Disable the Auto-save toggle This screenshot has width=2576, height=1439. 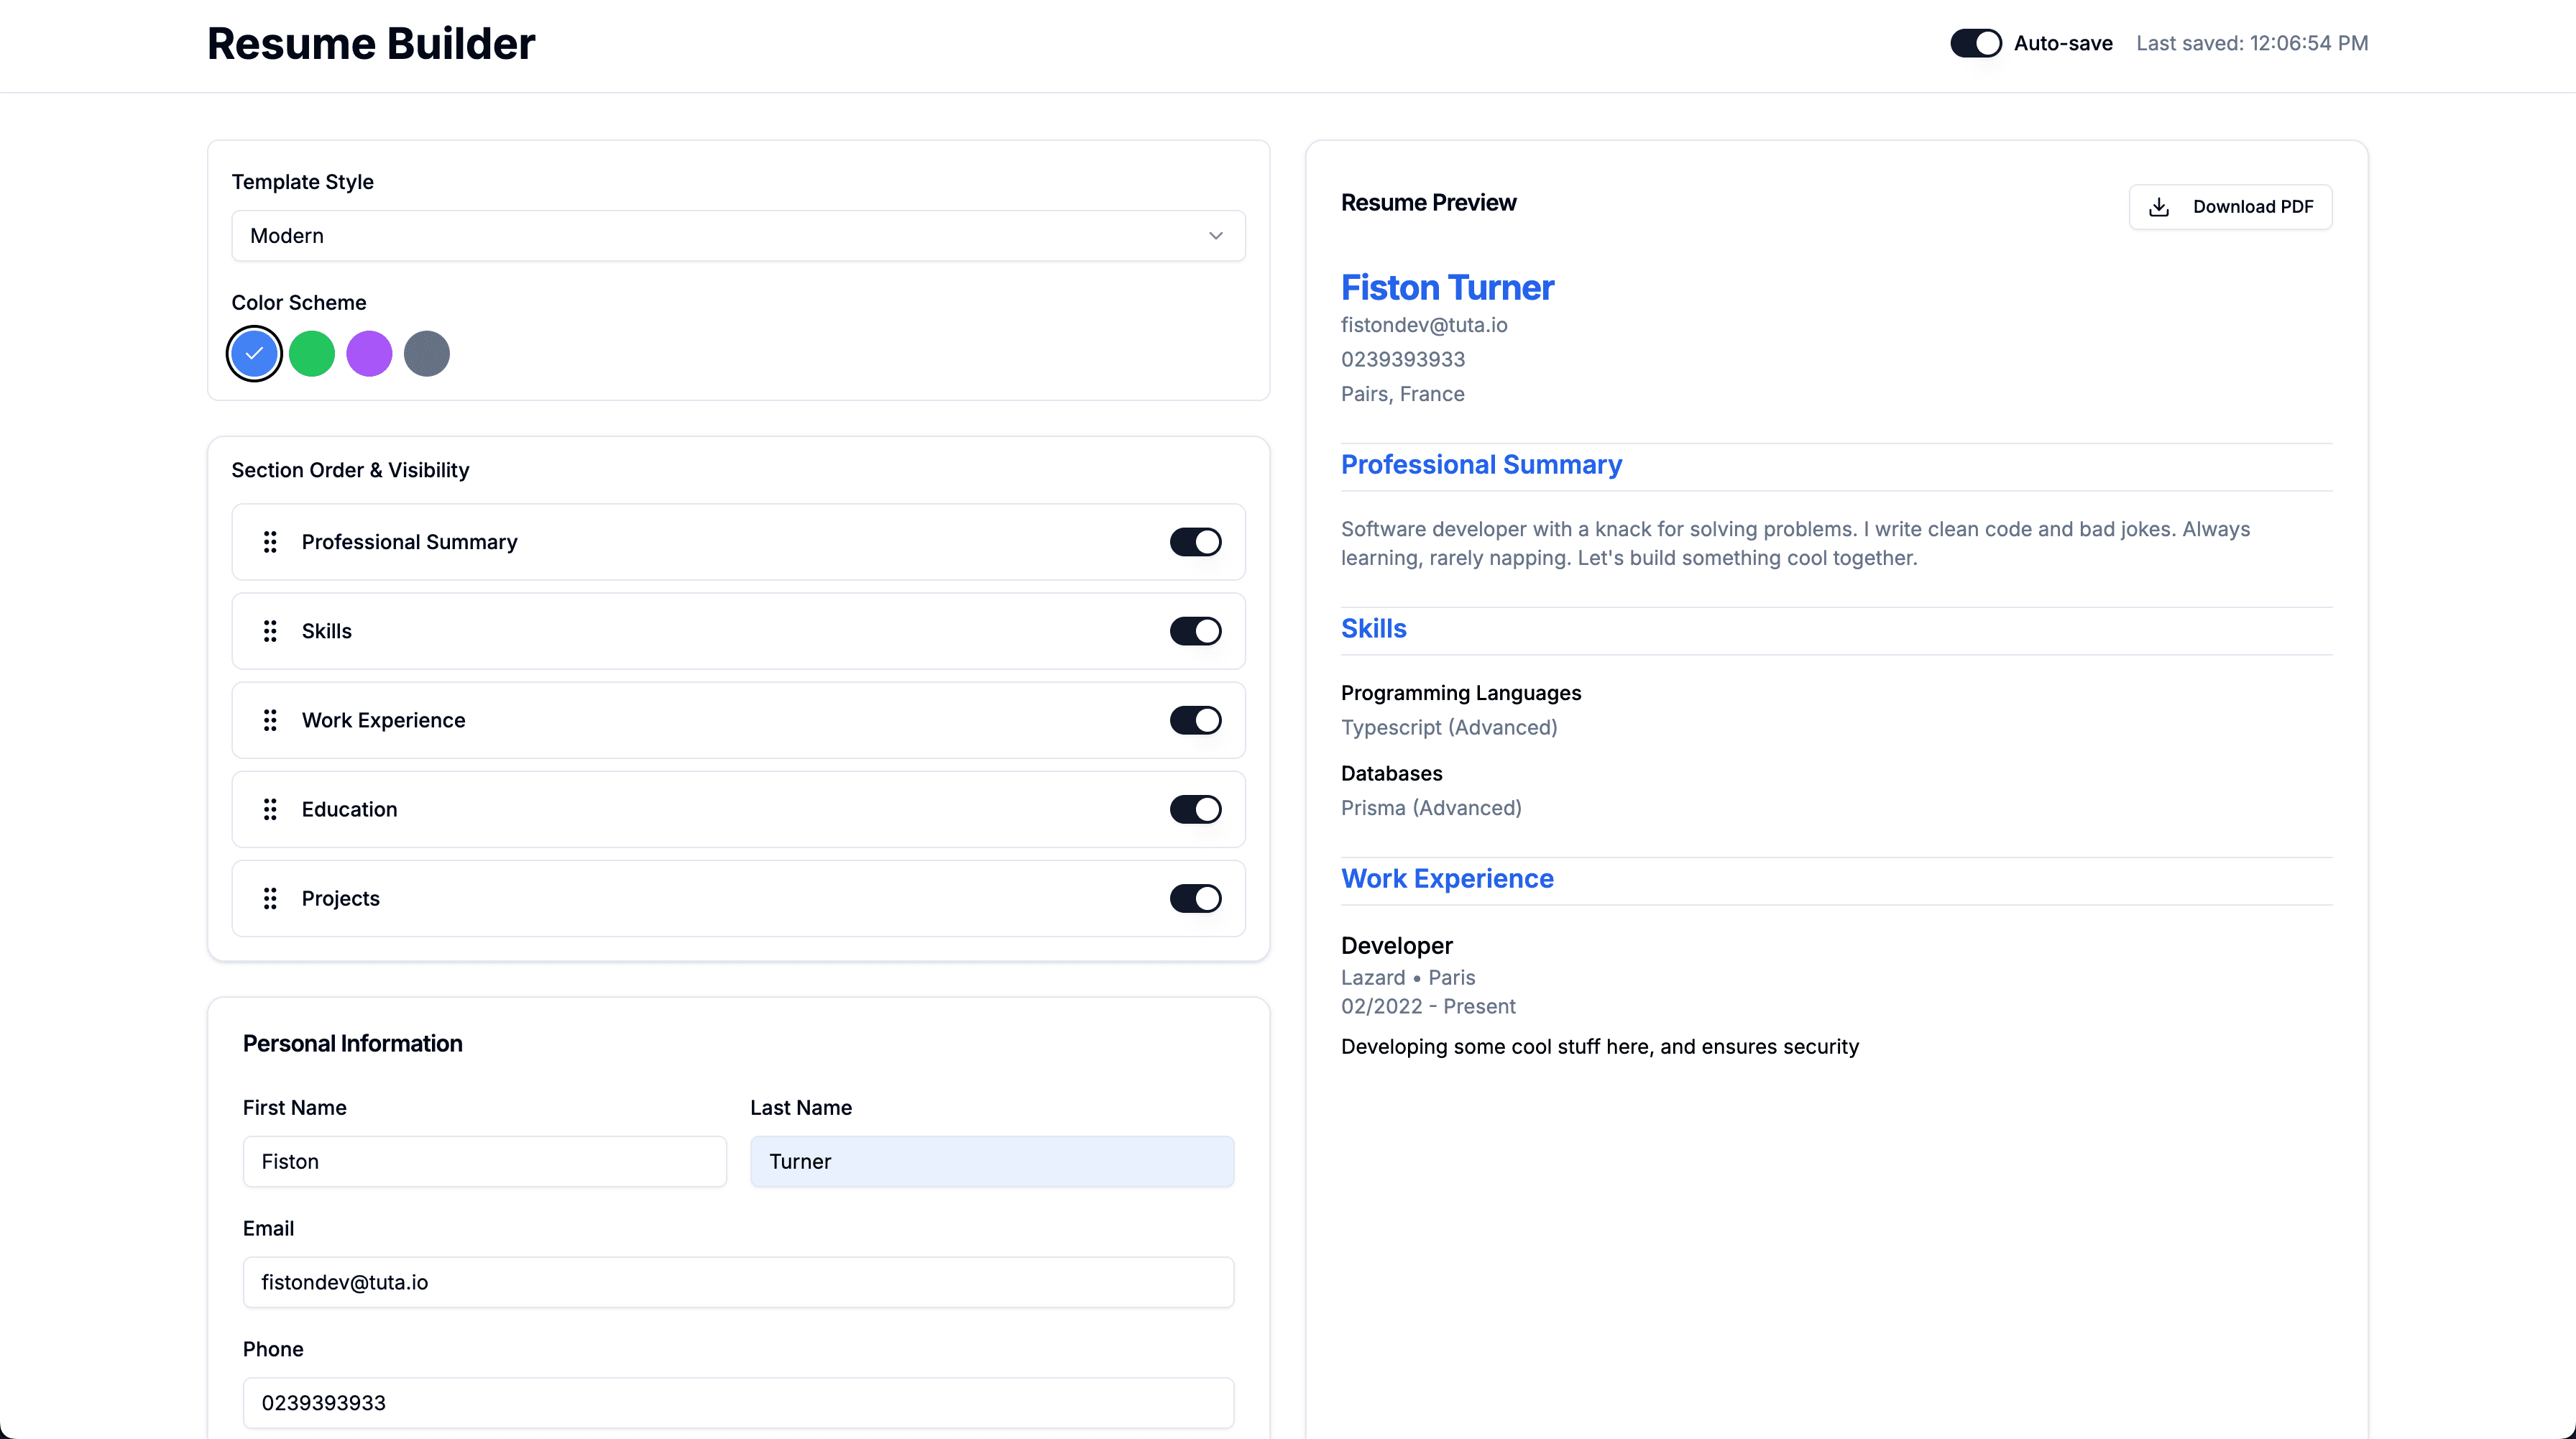coord(1975,43)
